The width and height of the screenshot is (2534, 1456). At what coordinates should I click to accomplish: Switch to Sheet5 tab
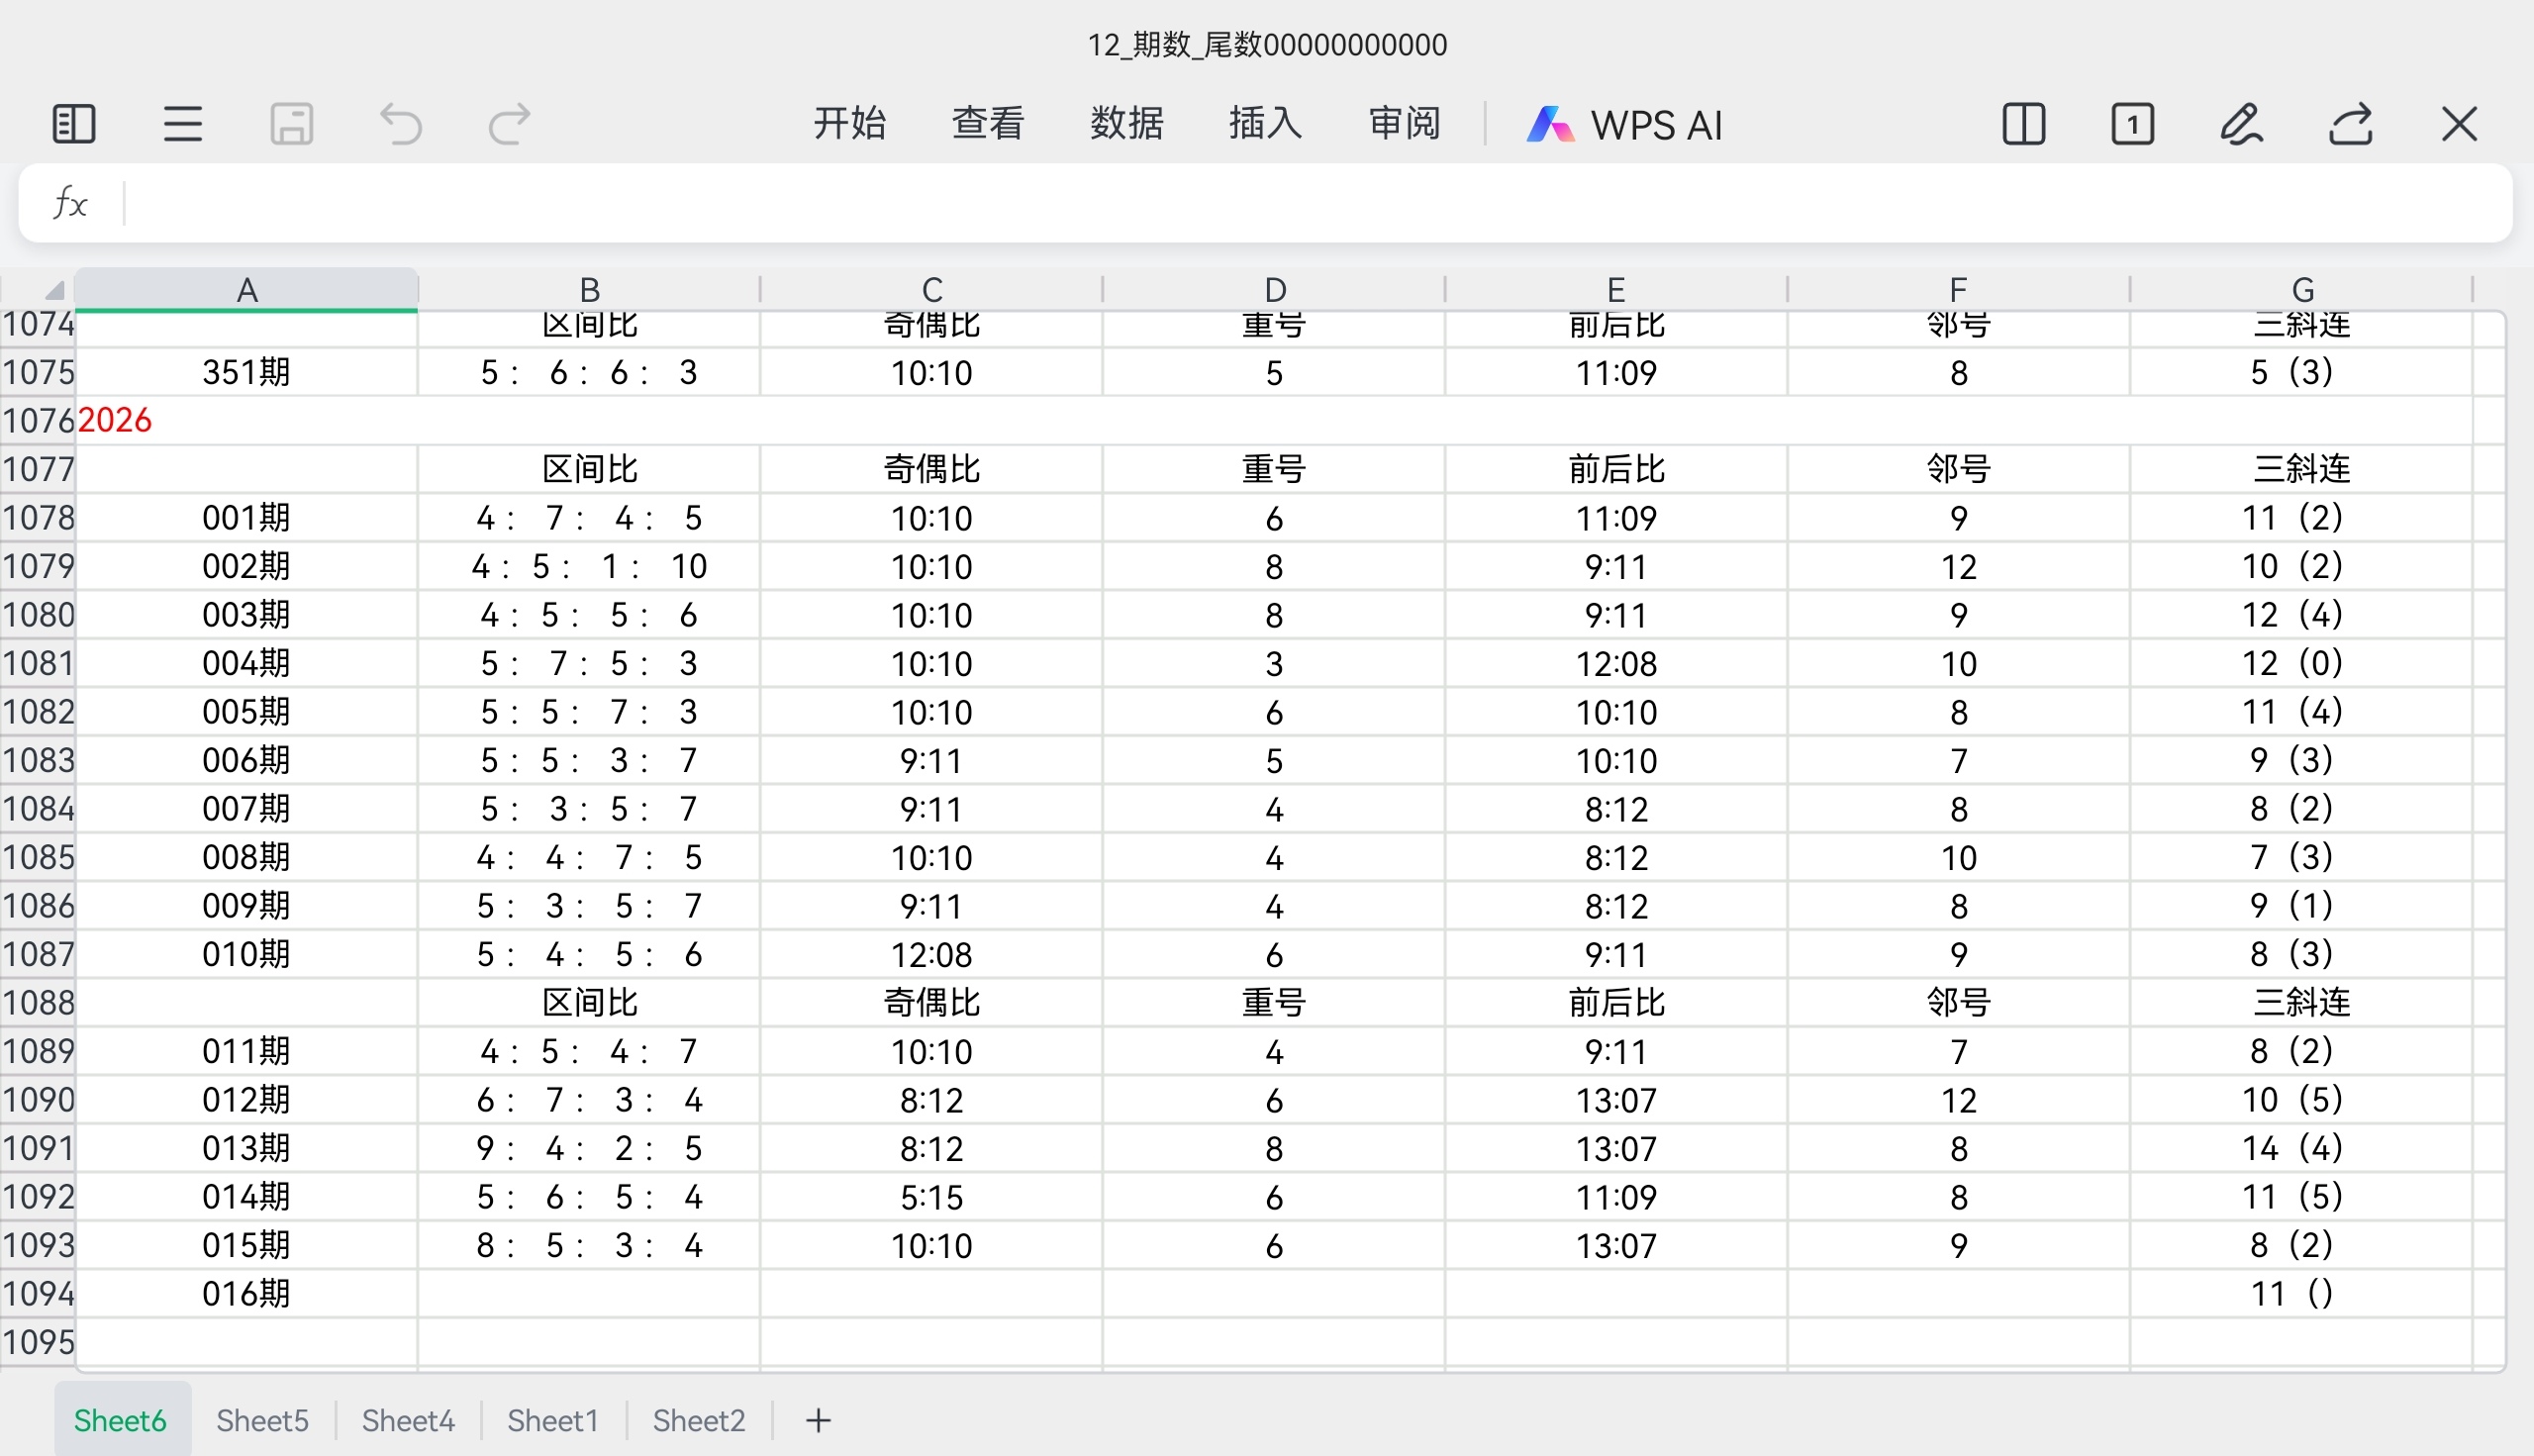click(262, 1420)
